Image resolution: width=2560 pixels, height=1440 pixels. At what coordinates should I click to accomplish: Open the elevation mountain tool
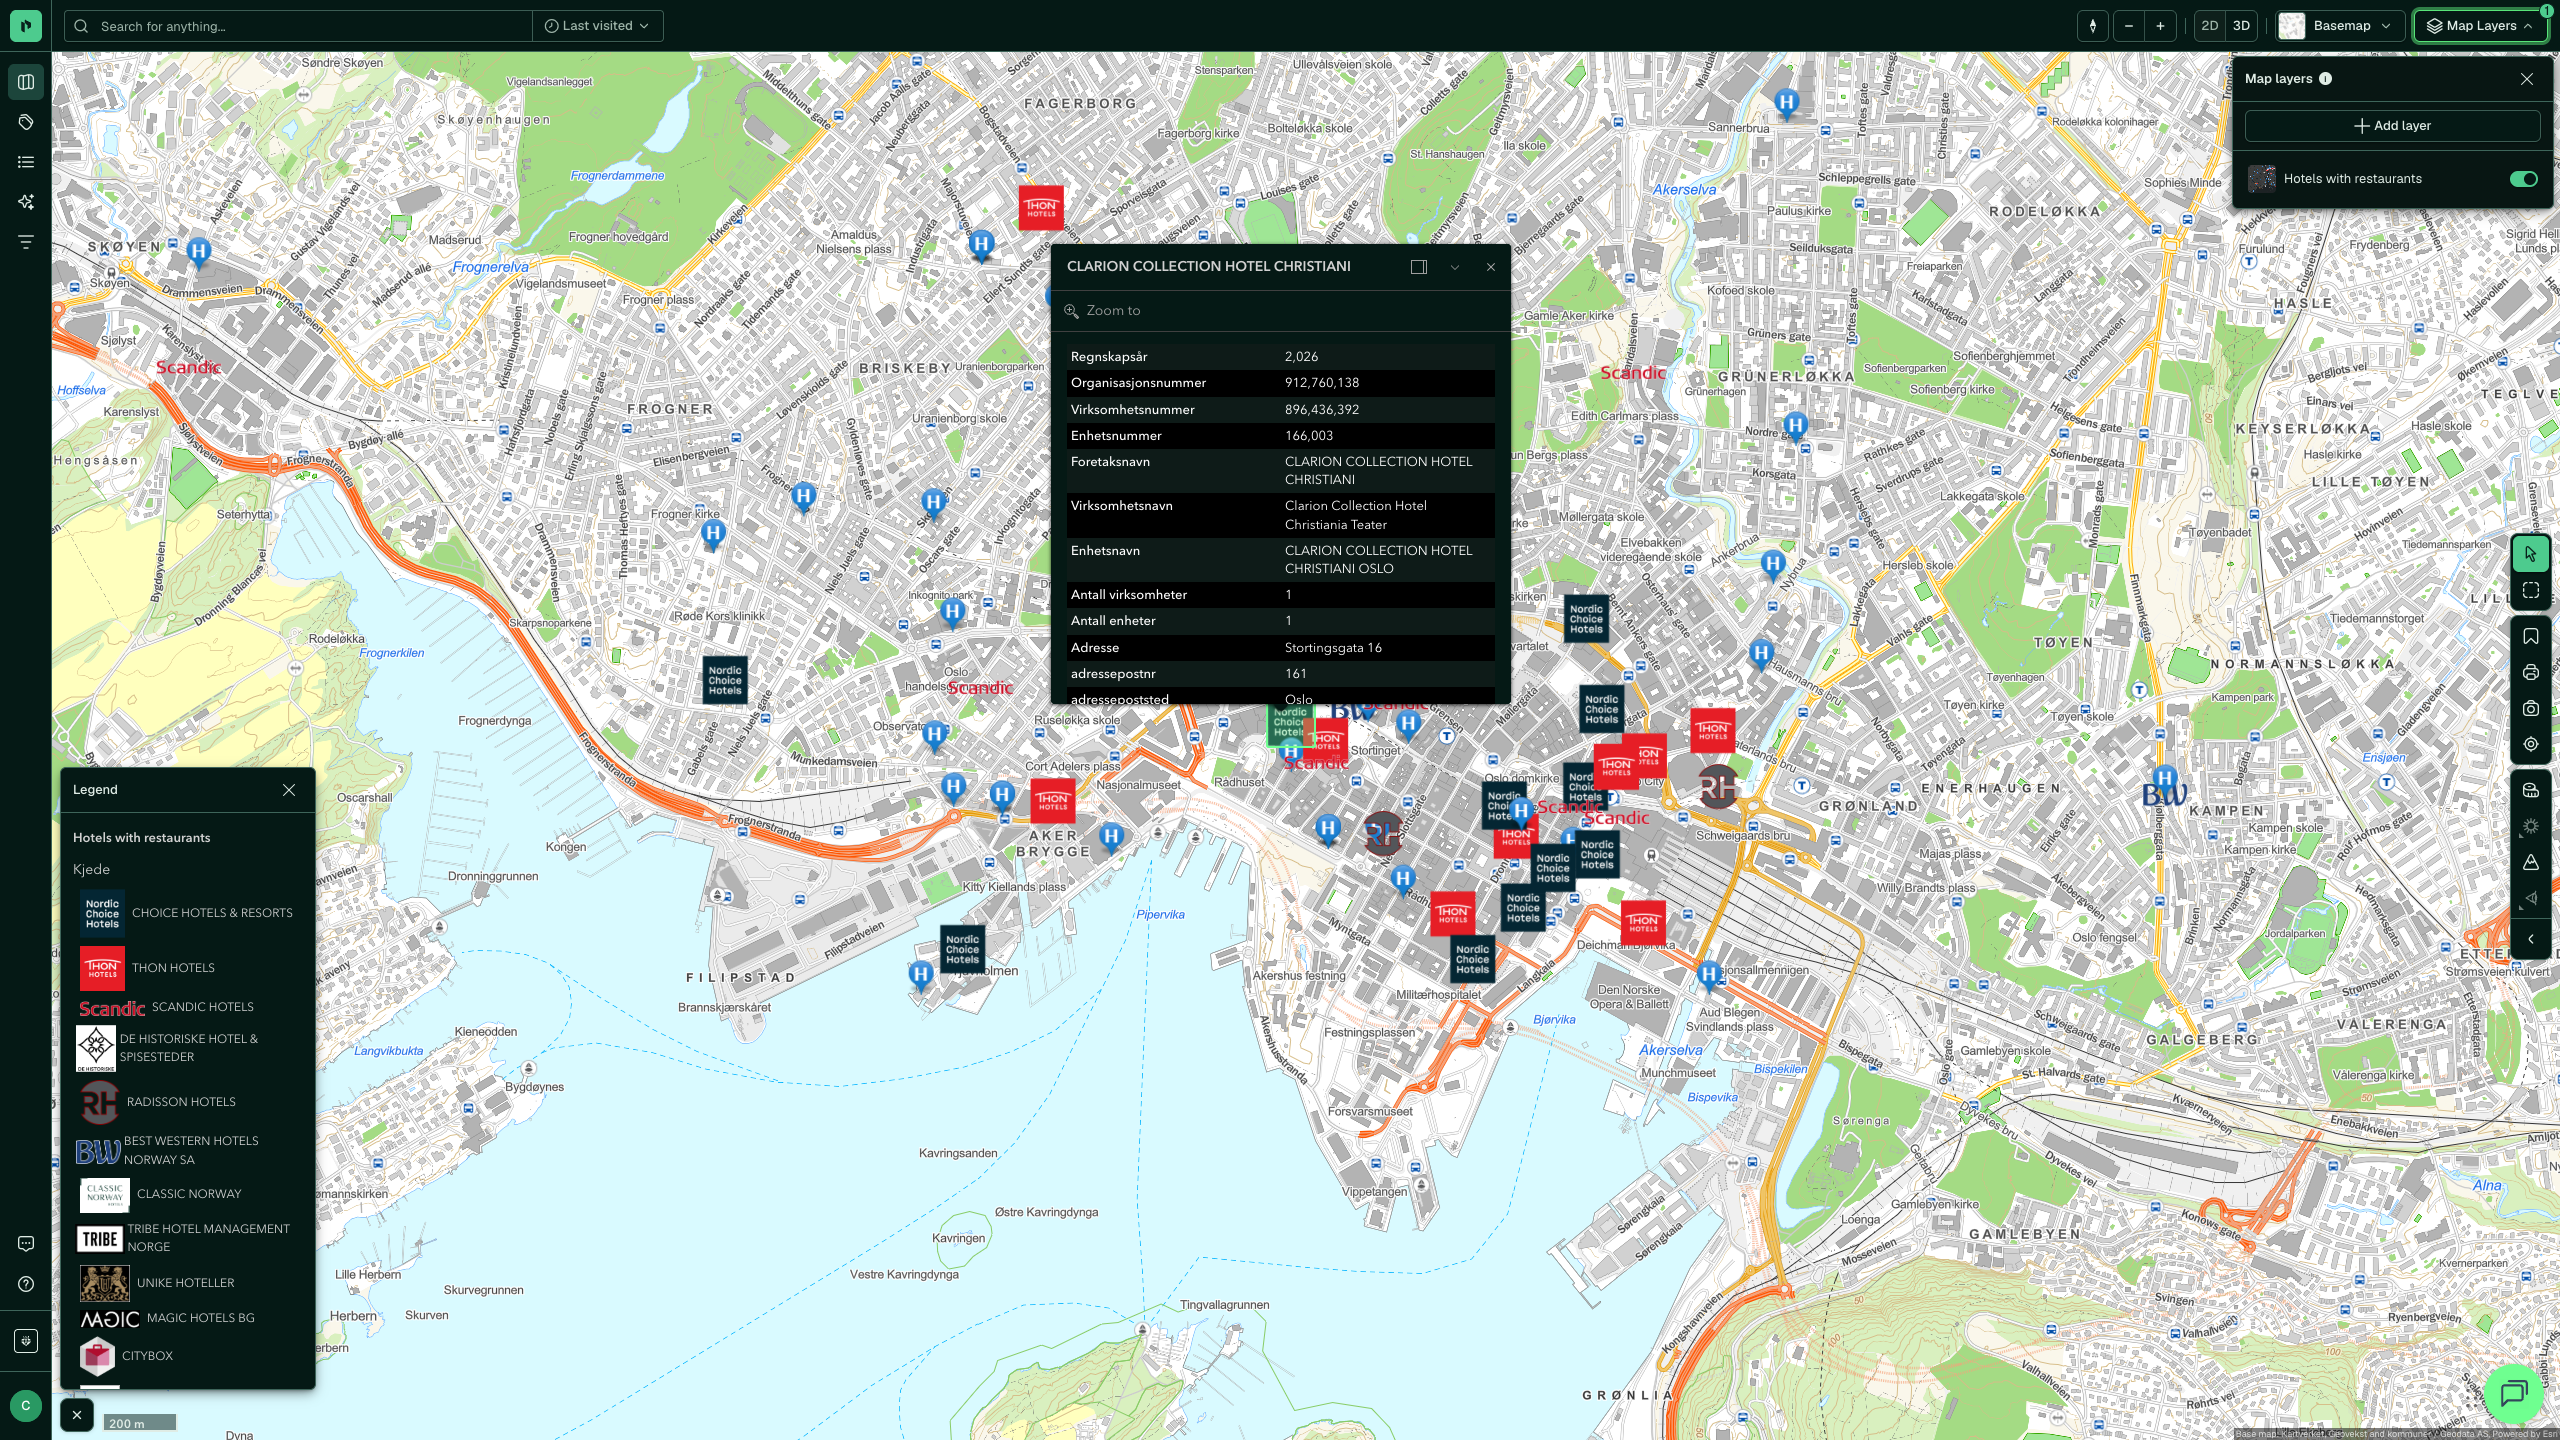(2530, 863)
